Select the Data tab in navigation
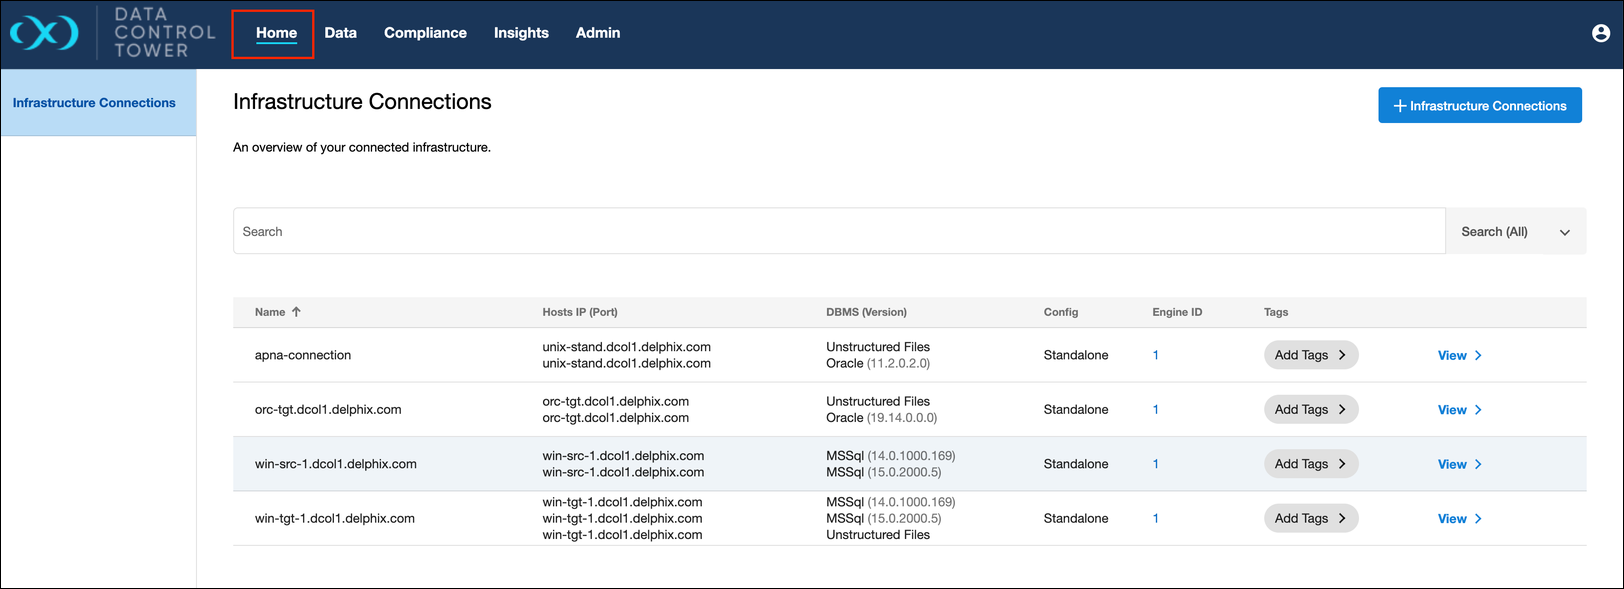 [340, 33]
